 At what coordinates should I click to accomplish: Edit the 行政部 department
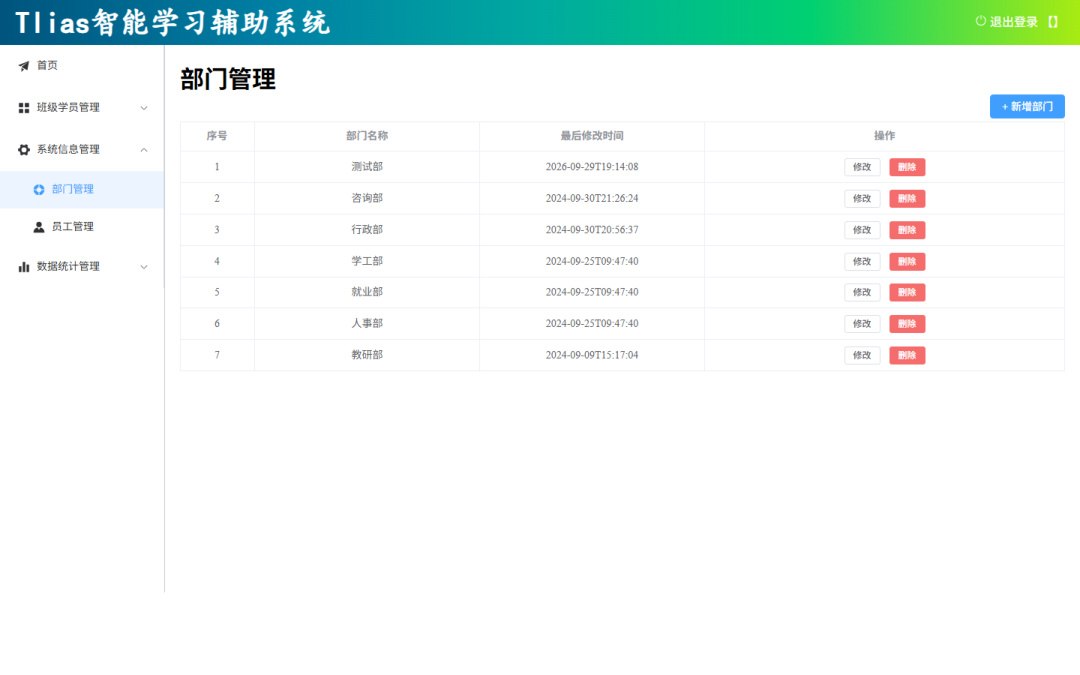(862, 230)
